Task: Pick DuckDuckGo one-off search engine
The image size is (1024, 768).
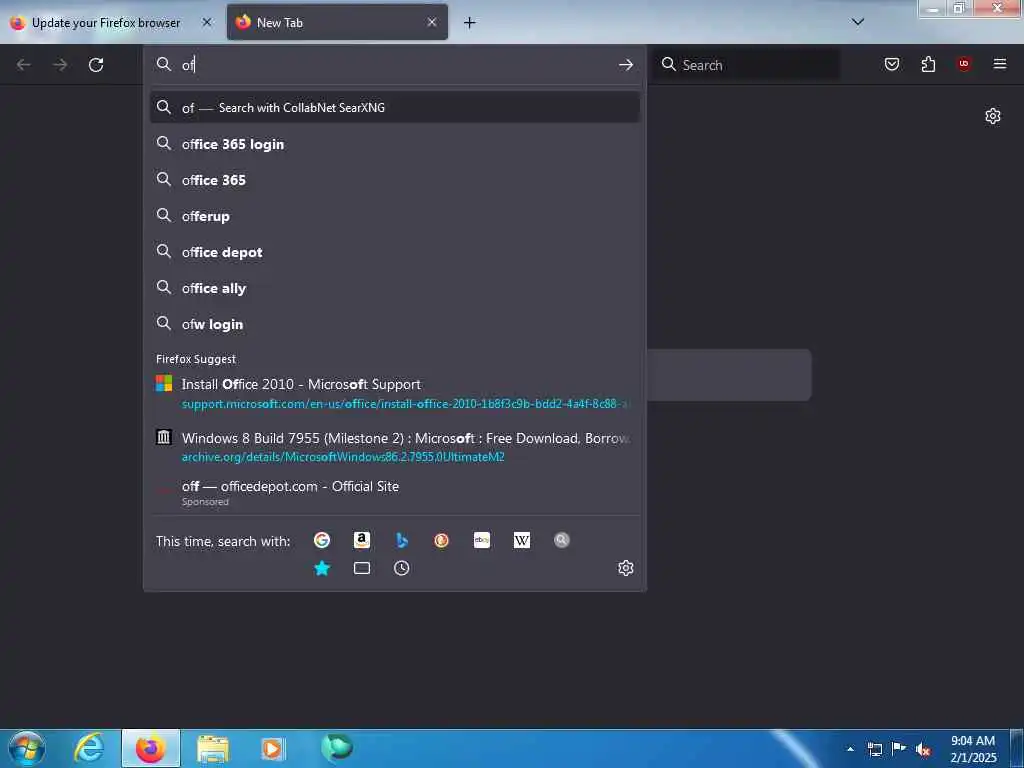Action: [441, 540]
